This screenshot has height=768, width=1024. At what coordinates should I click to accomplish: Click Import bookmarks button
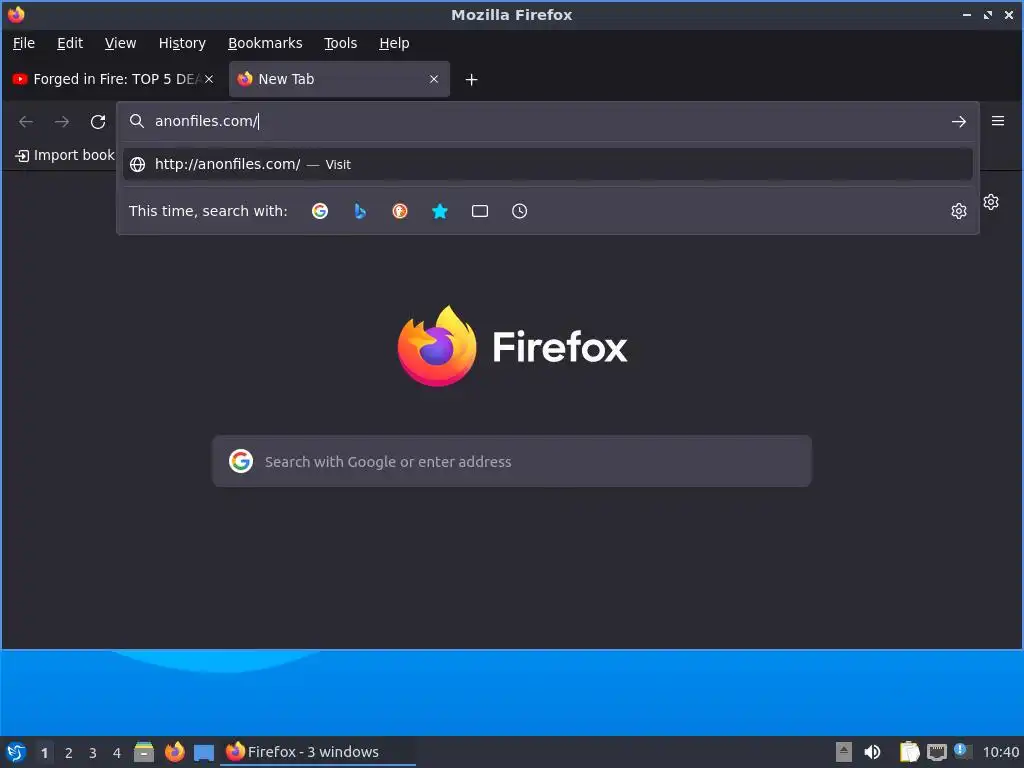pos(65,155)
